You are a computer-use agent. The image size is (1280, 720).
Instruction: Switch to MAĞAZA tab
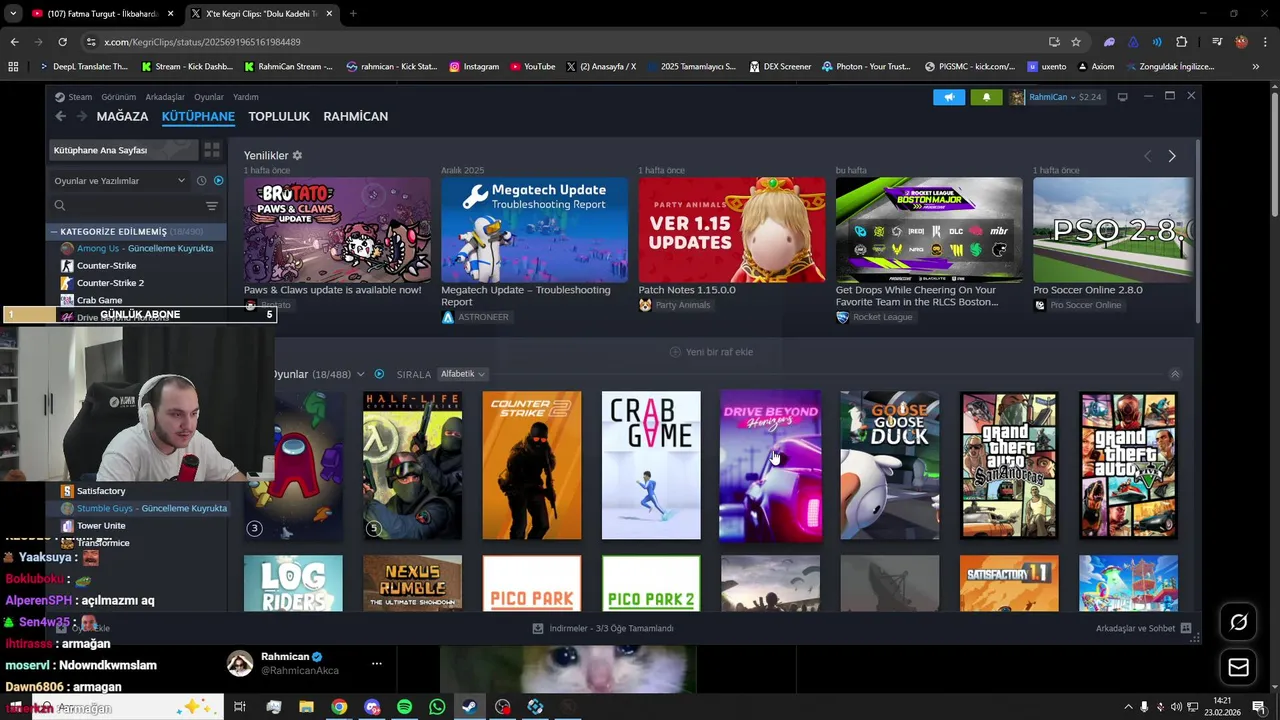point(122,116)
